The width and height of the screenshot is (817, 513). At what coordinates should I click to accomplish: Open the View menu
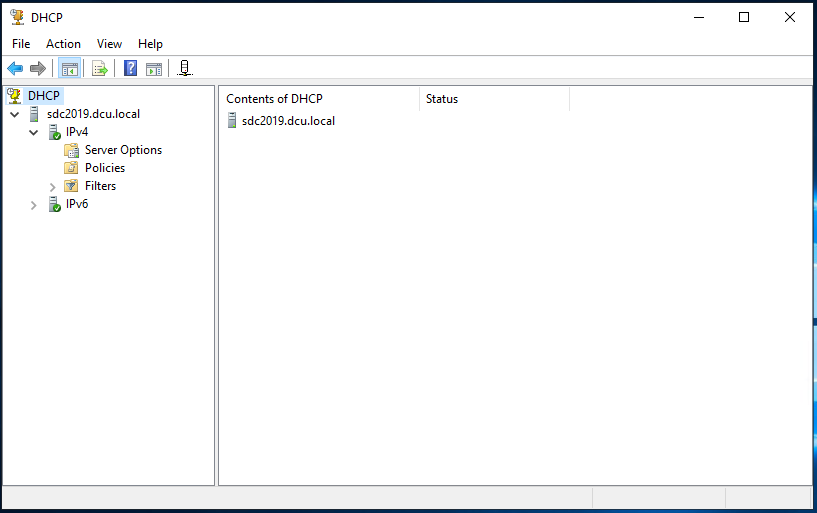[109, 44]
